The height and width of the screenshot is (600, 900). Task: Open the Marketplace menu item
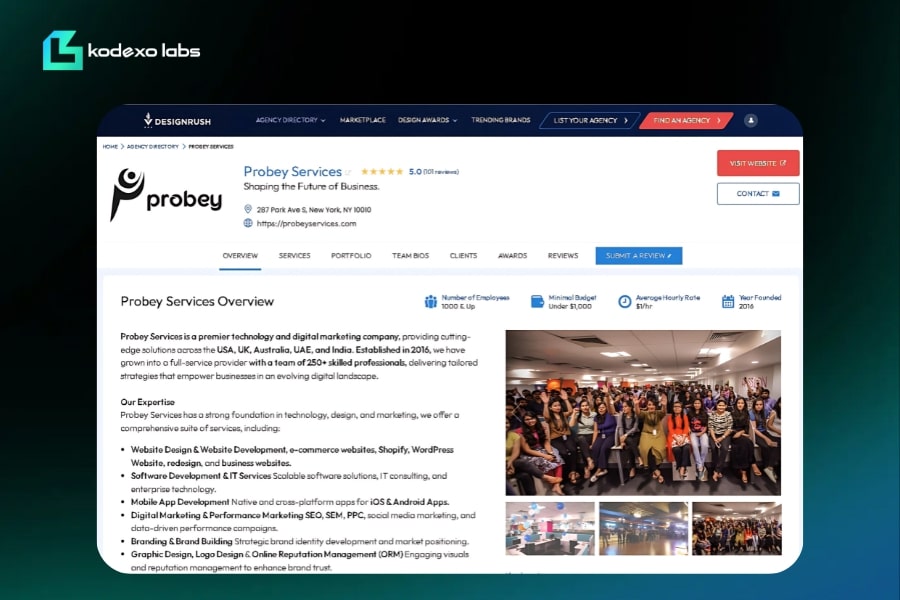coord(363,120)
